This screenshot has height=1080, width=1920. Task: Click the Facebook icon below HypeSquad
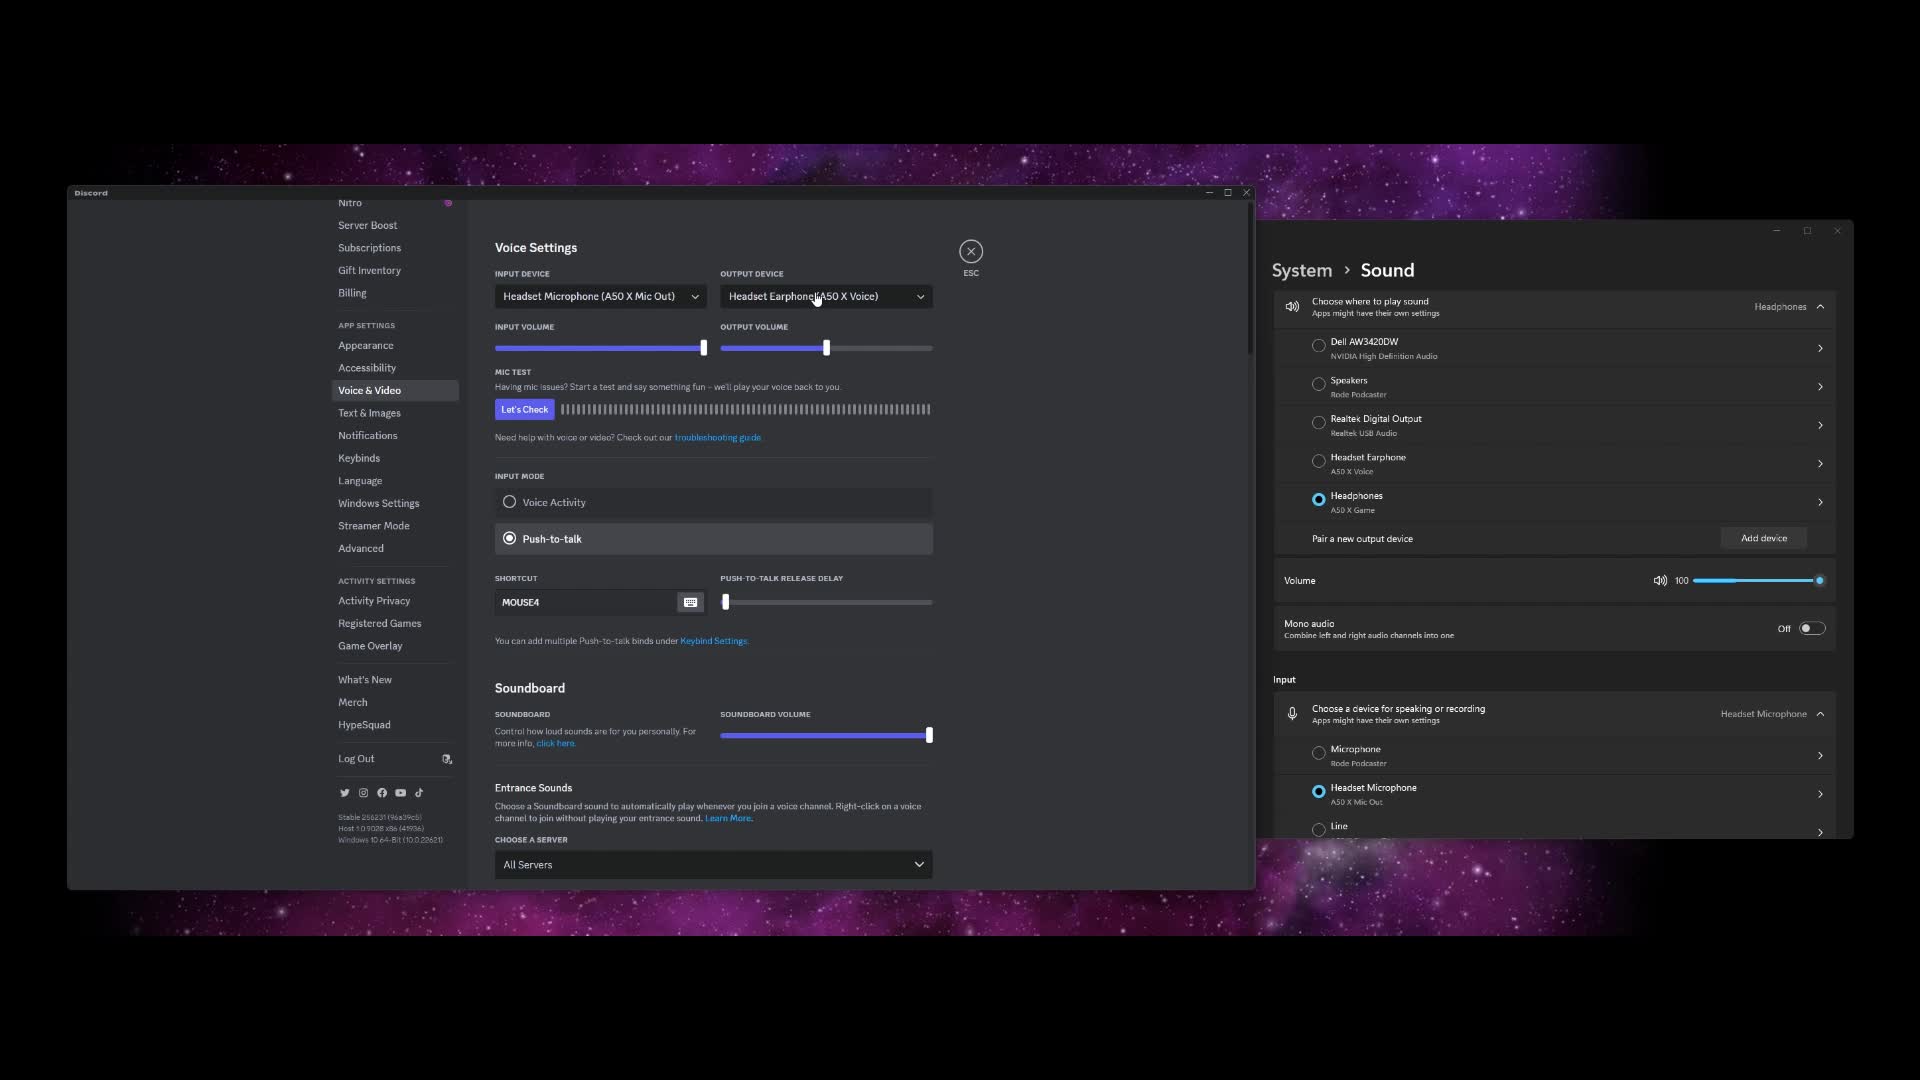click(382, 793)
